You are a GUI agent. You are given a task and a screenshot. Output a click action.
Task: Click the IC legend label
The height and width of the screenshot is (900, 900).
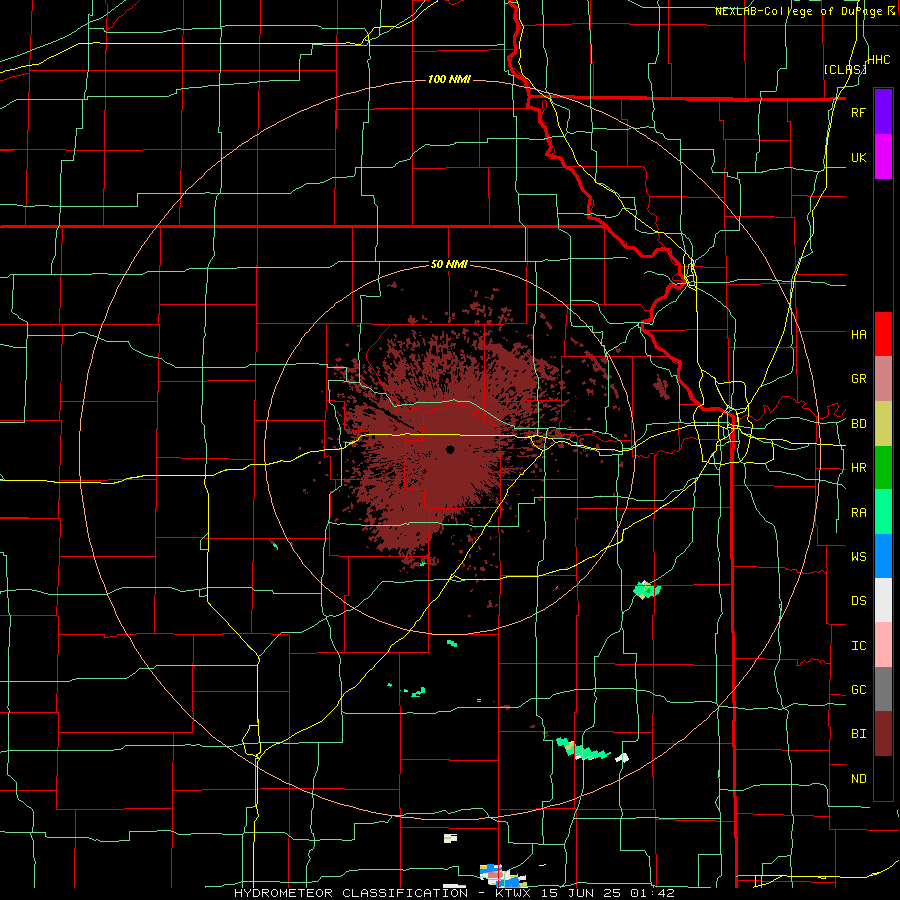pos(858,646)
